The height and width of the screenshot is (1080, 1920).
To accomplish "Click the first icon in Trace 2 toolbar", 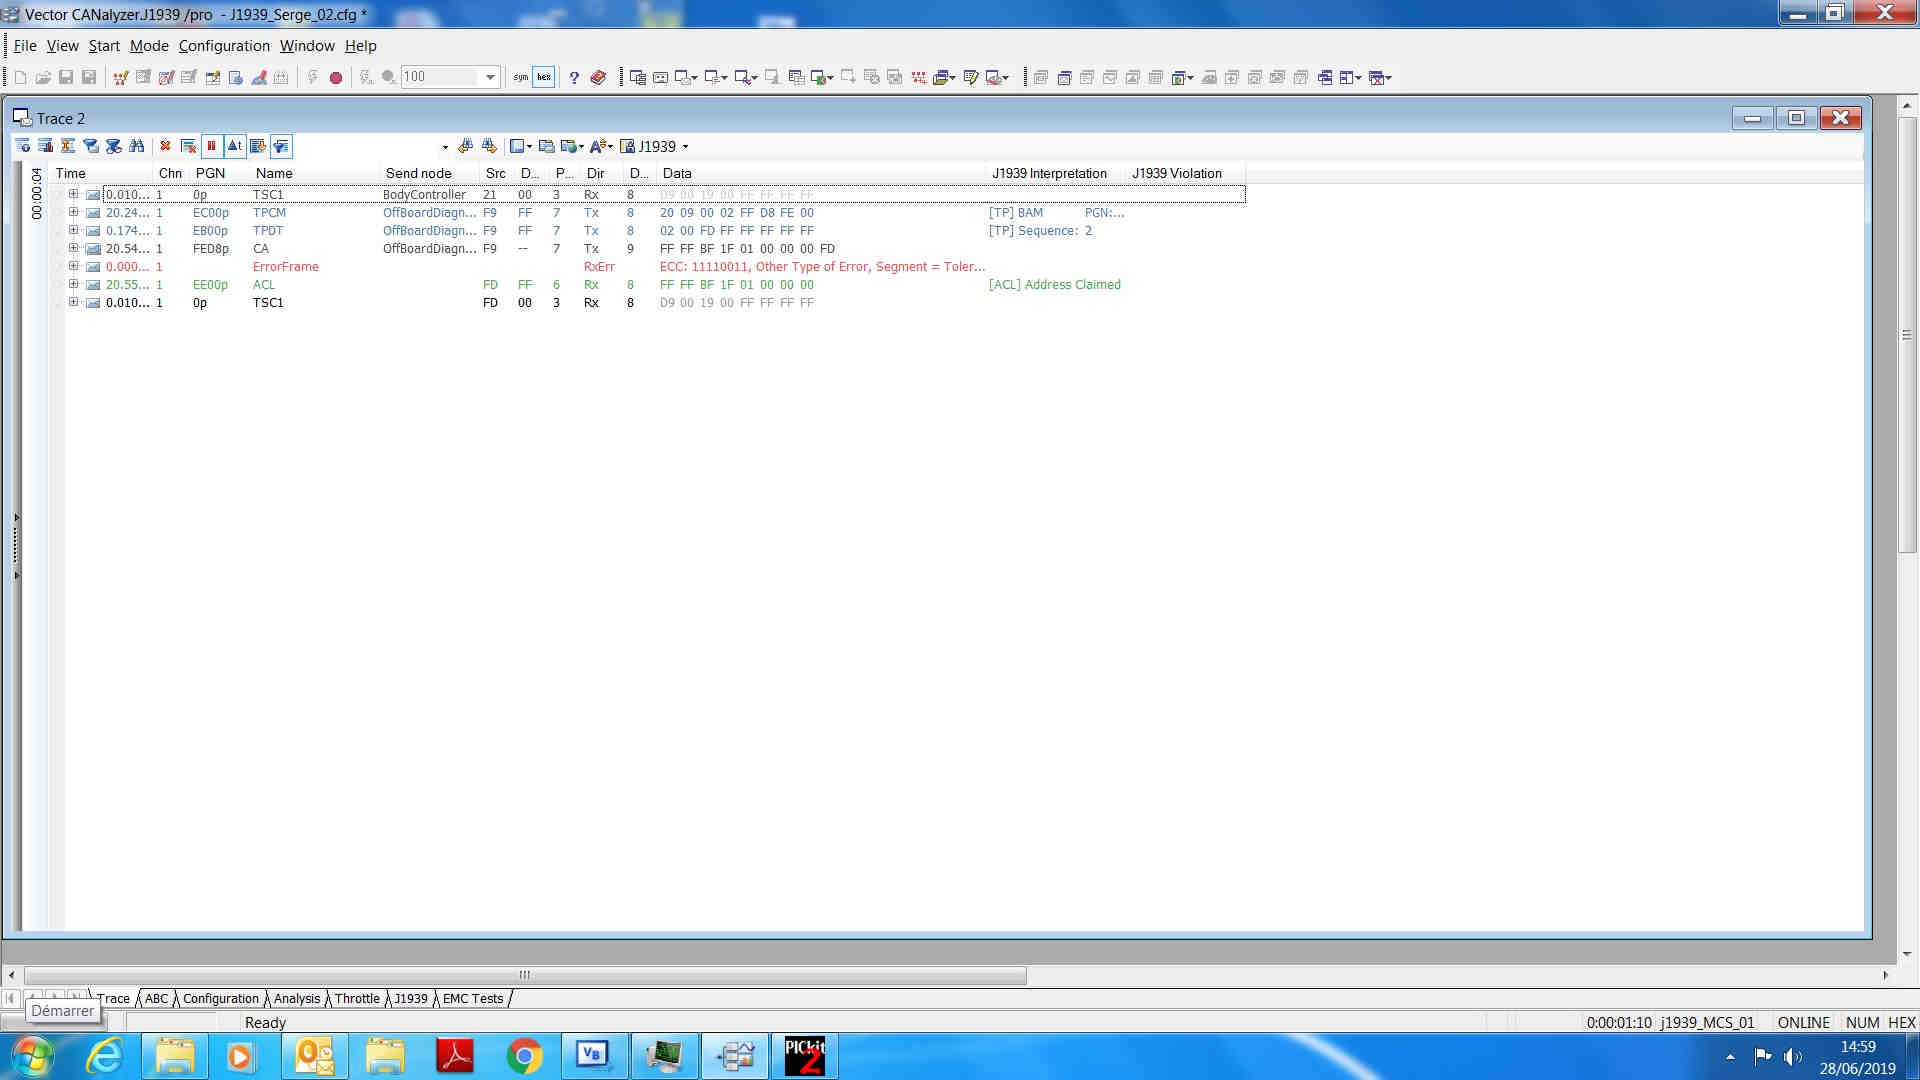I will 22,146.
